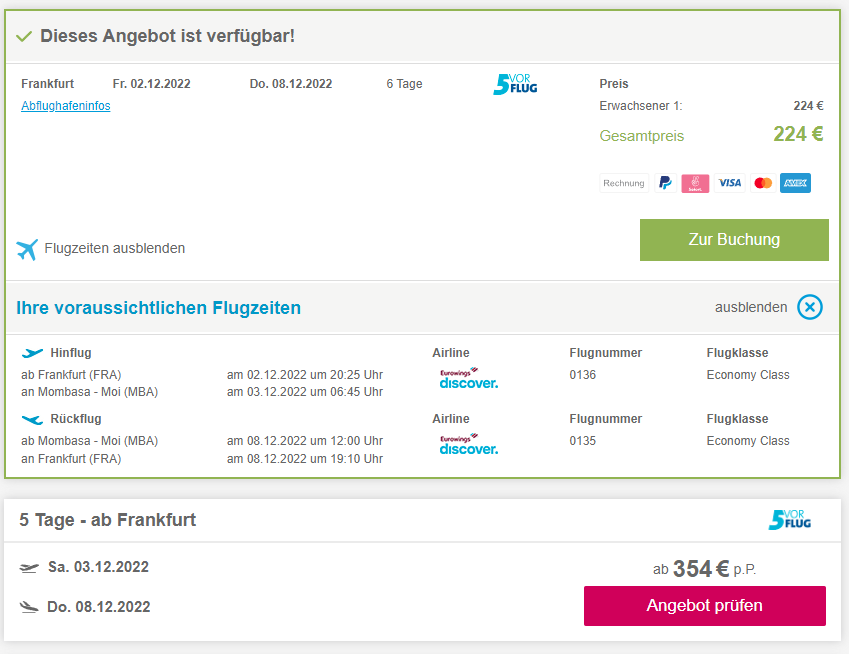The width and height of the screenshot is (849, 654).
Task: Click the ausblenden text in the Flugzeiten header
Action: pos(750,307)
